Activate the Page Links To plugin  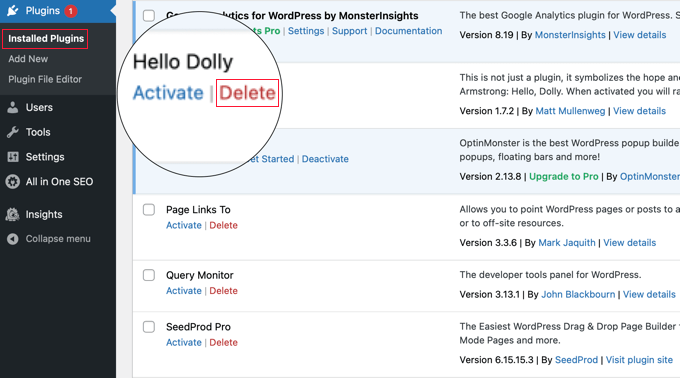coord(184,225)
